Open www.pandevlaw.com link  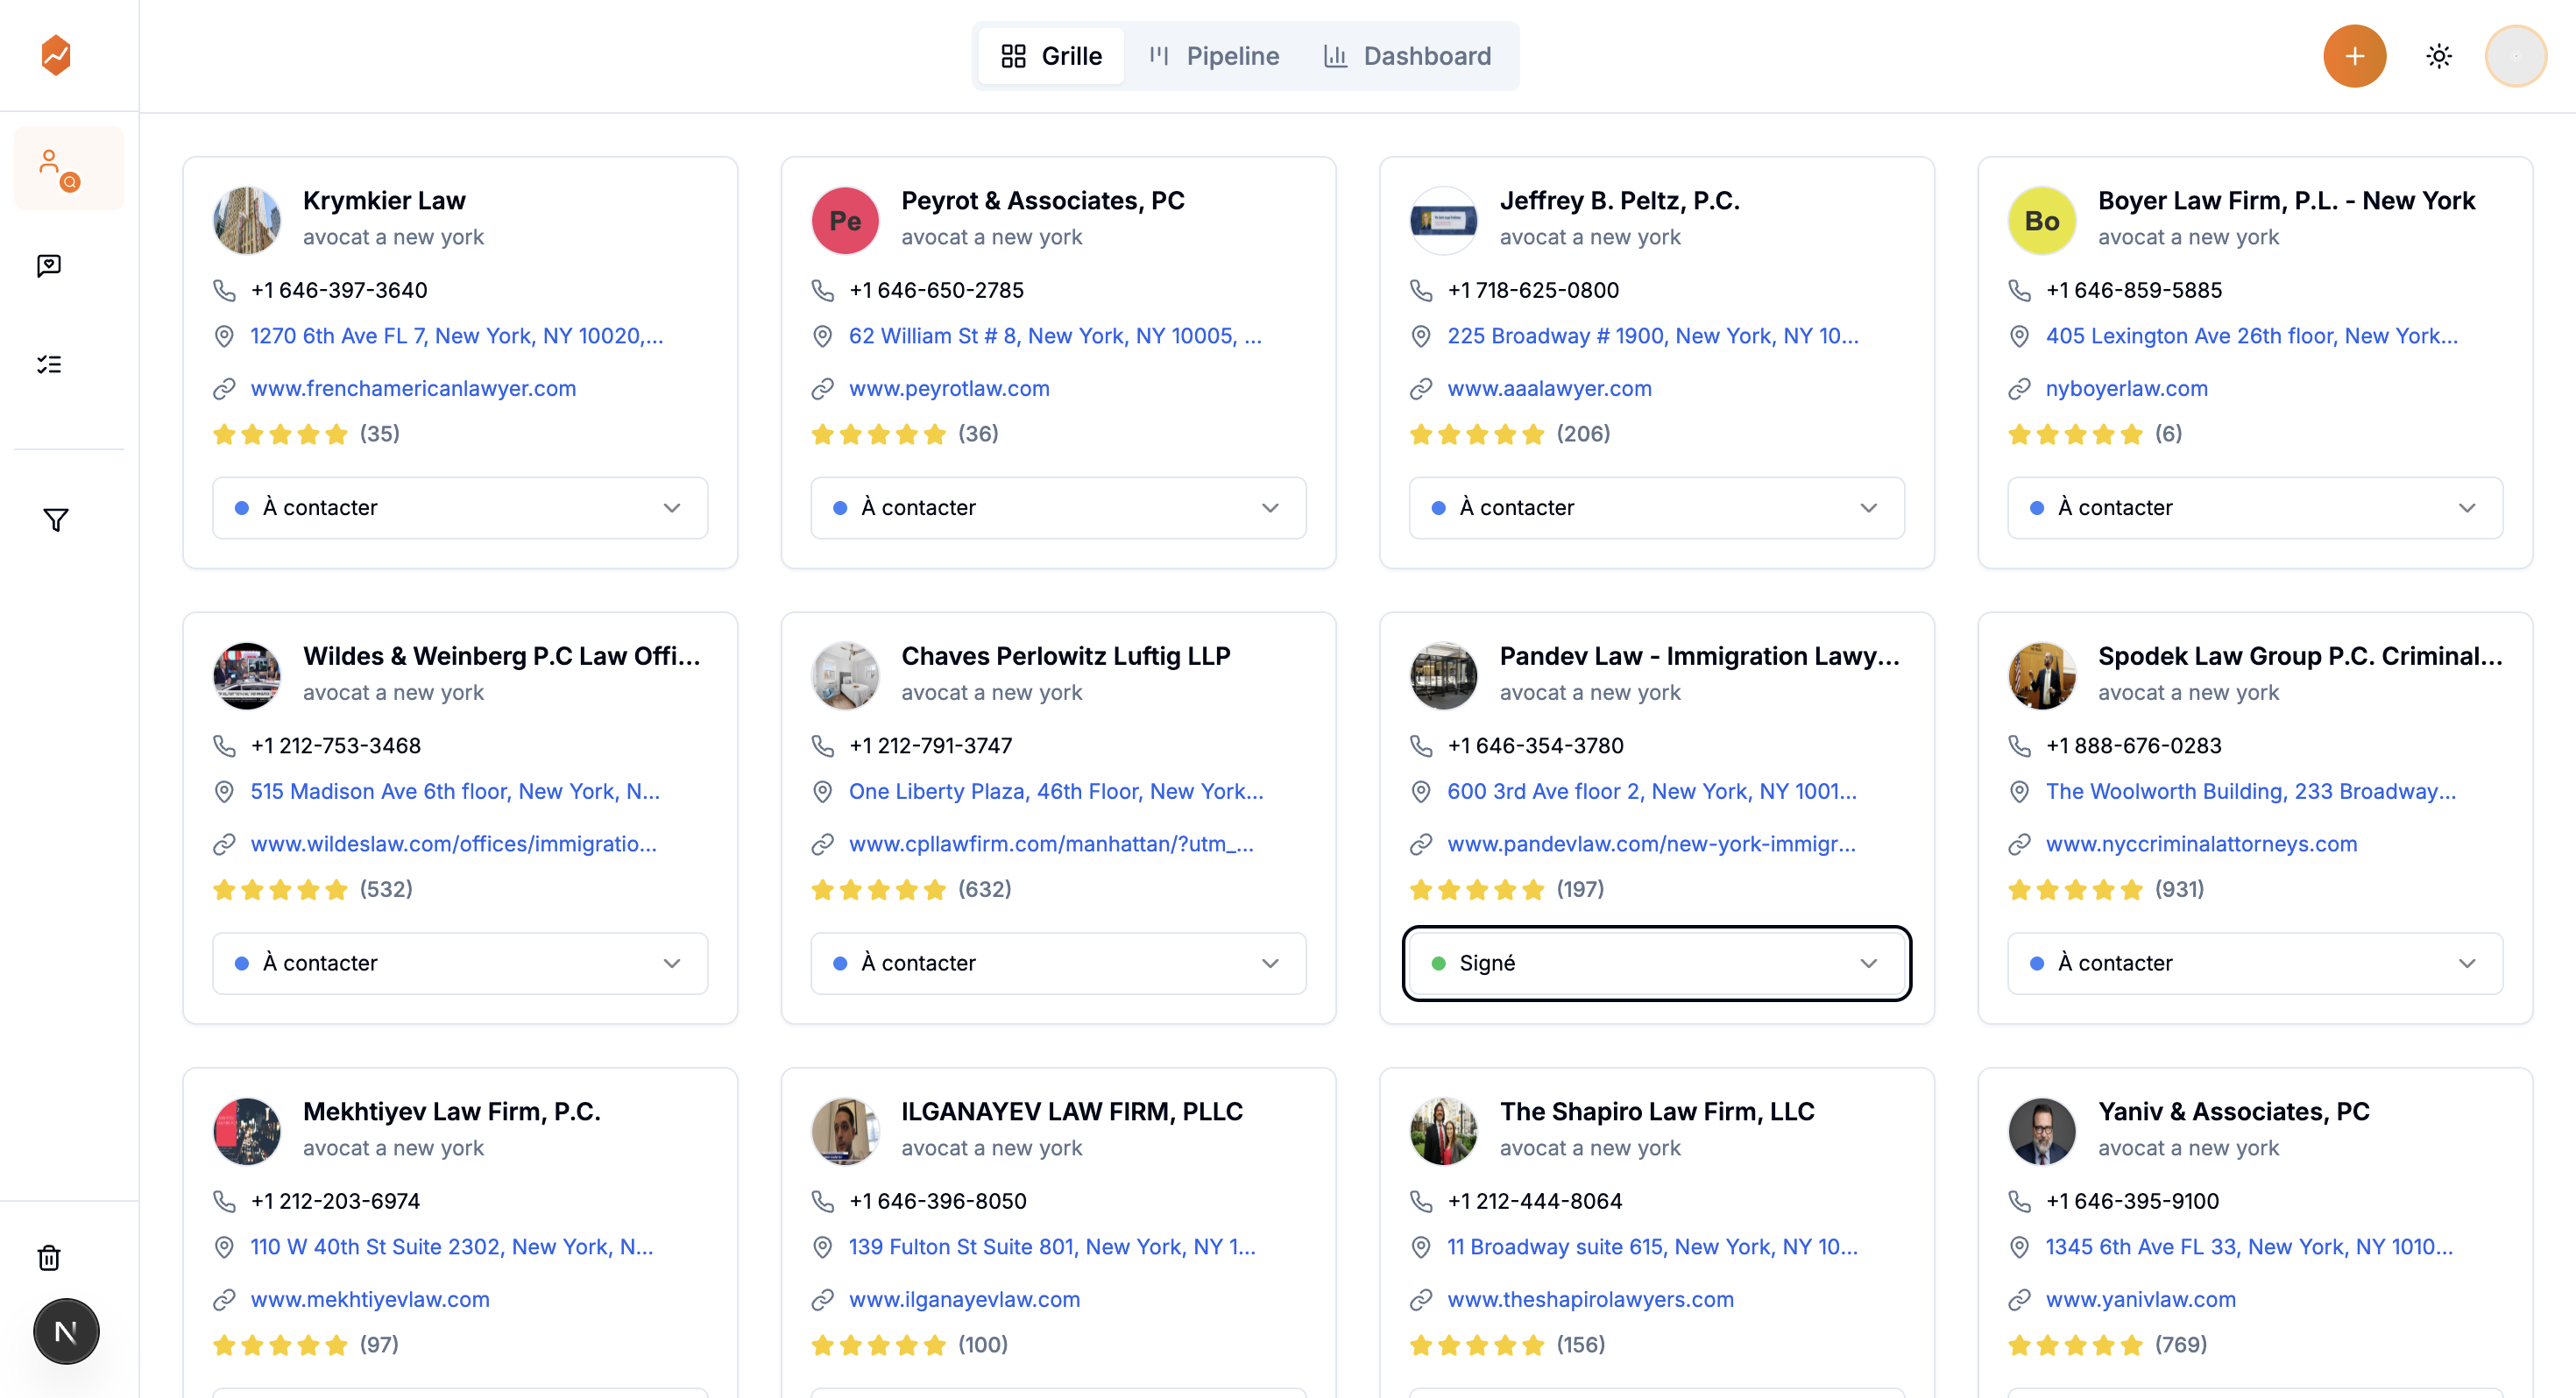pyautogui.click(x=1651, y=844)
